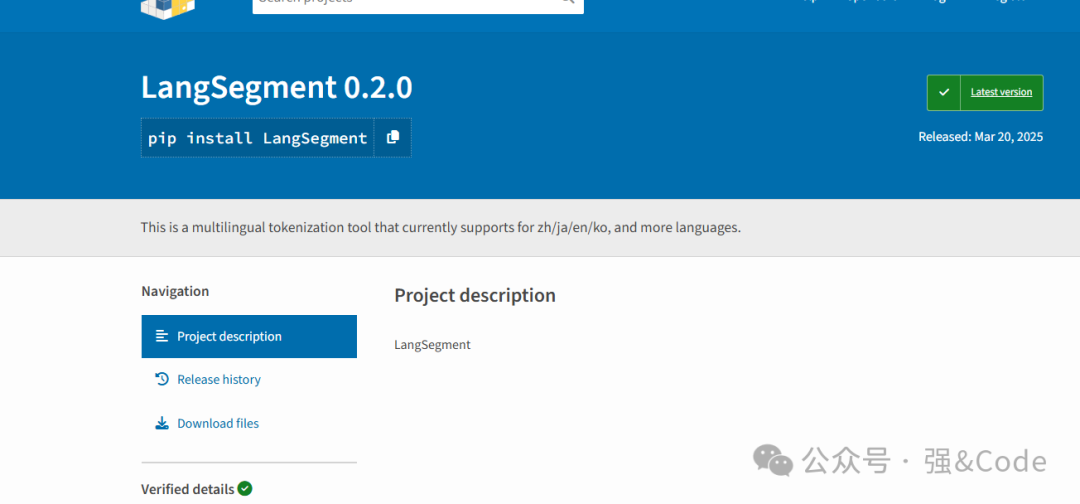Click the Release history clock icon
This screenshot has height=504, width=1080.
pyautogui.click(x=162, y=379)
